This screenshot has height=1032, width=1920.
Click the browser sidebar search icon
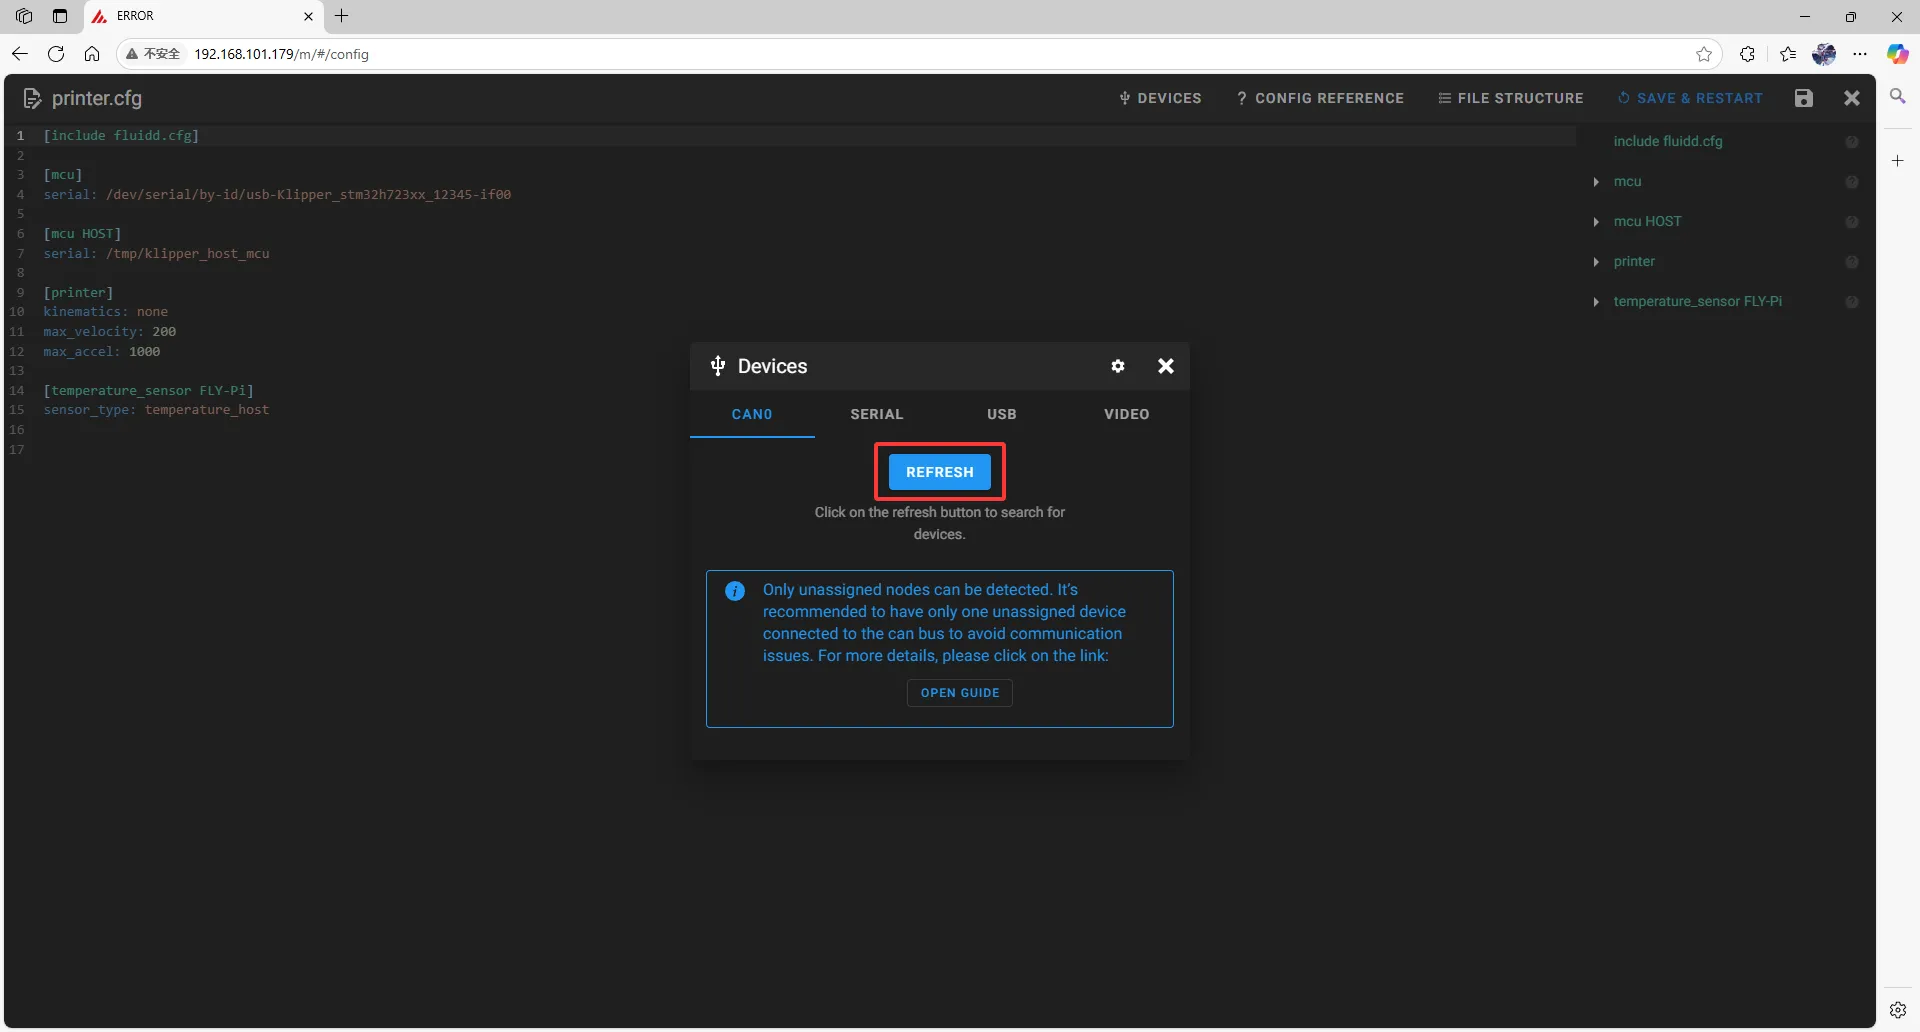click(x=1897, y=97)
